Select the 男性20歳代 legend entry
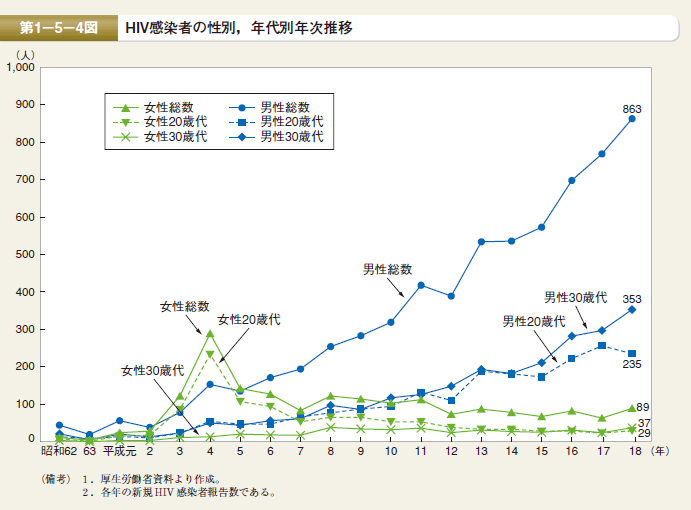Image resolution: width=691 pixels, height=510 pixels. click(276, 122)
